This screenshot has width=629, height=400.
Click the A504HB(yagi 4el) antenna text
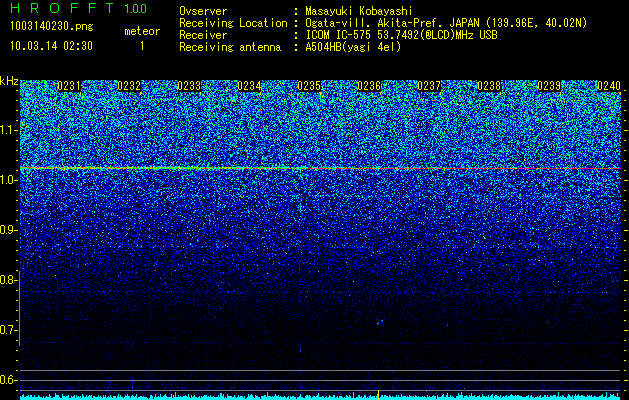[353, 47]
